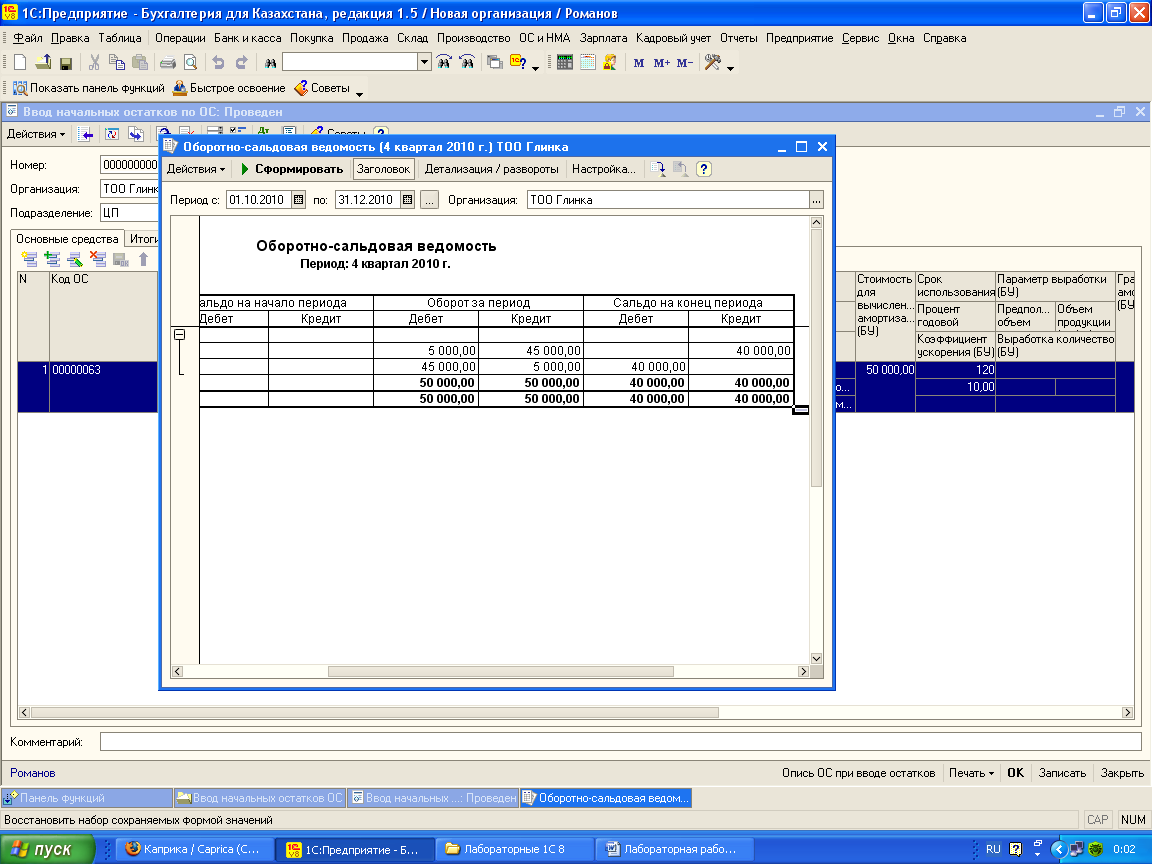Open the 1C help icon

pyautogui.click(x=518, y=62)
